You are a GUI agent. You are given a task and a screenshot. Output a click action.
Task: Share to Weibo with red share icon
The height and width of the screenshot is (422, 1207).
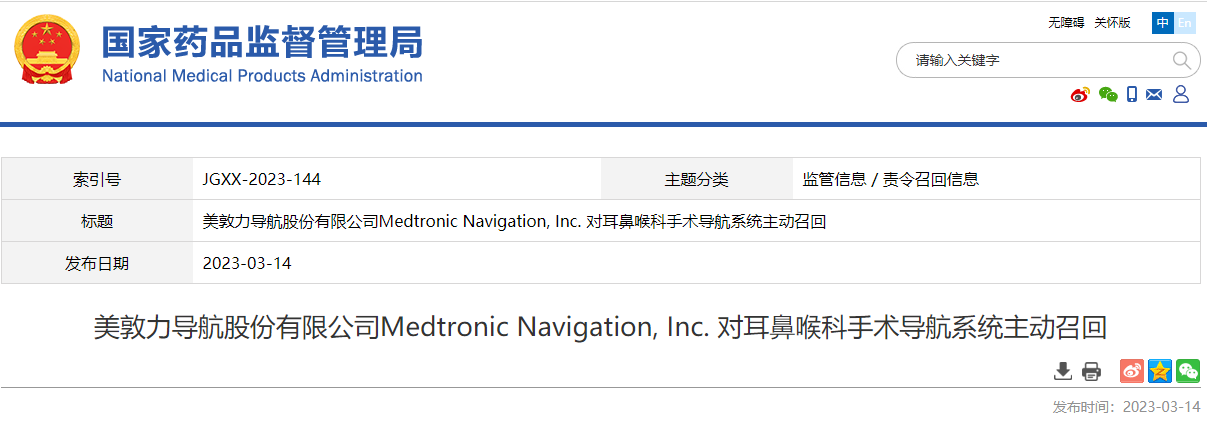tap(1131, 370)
